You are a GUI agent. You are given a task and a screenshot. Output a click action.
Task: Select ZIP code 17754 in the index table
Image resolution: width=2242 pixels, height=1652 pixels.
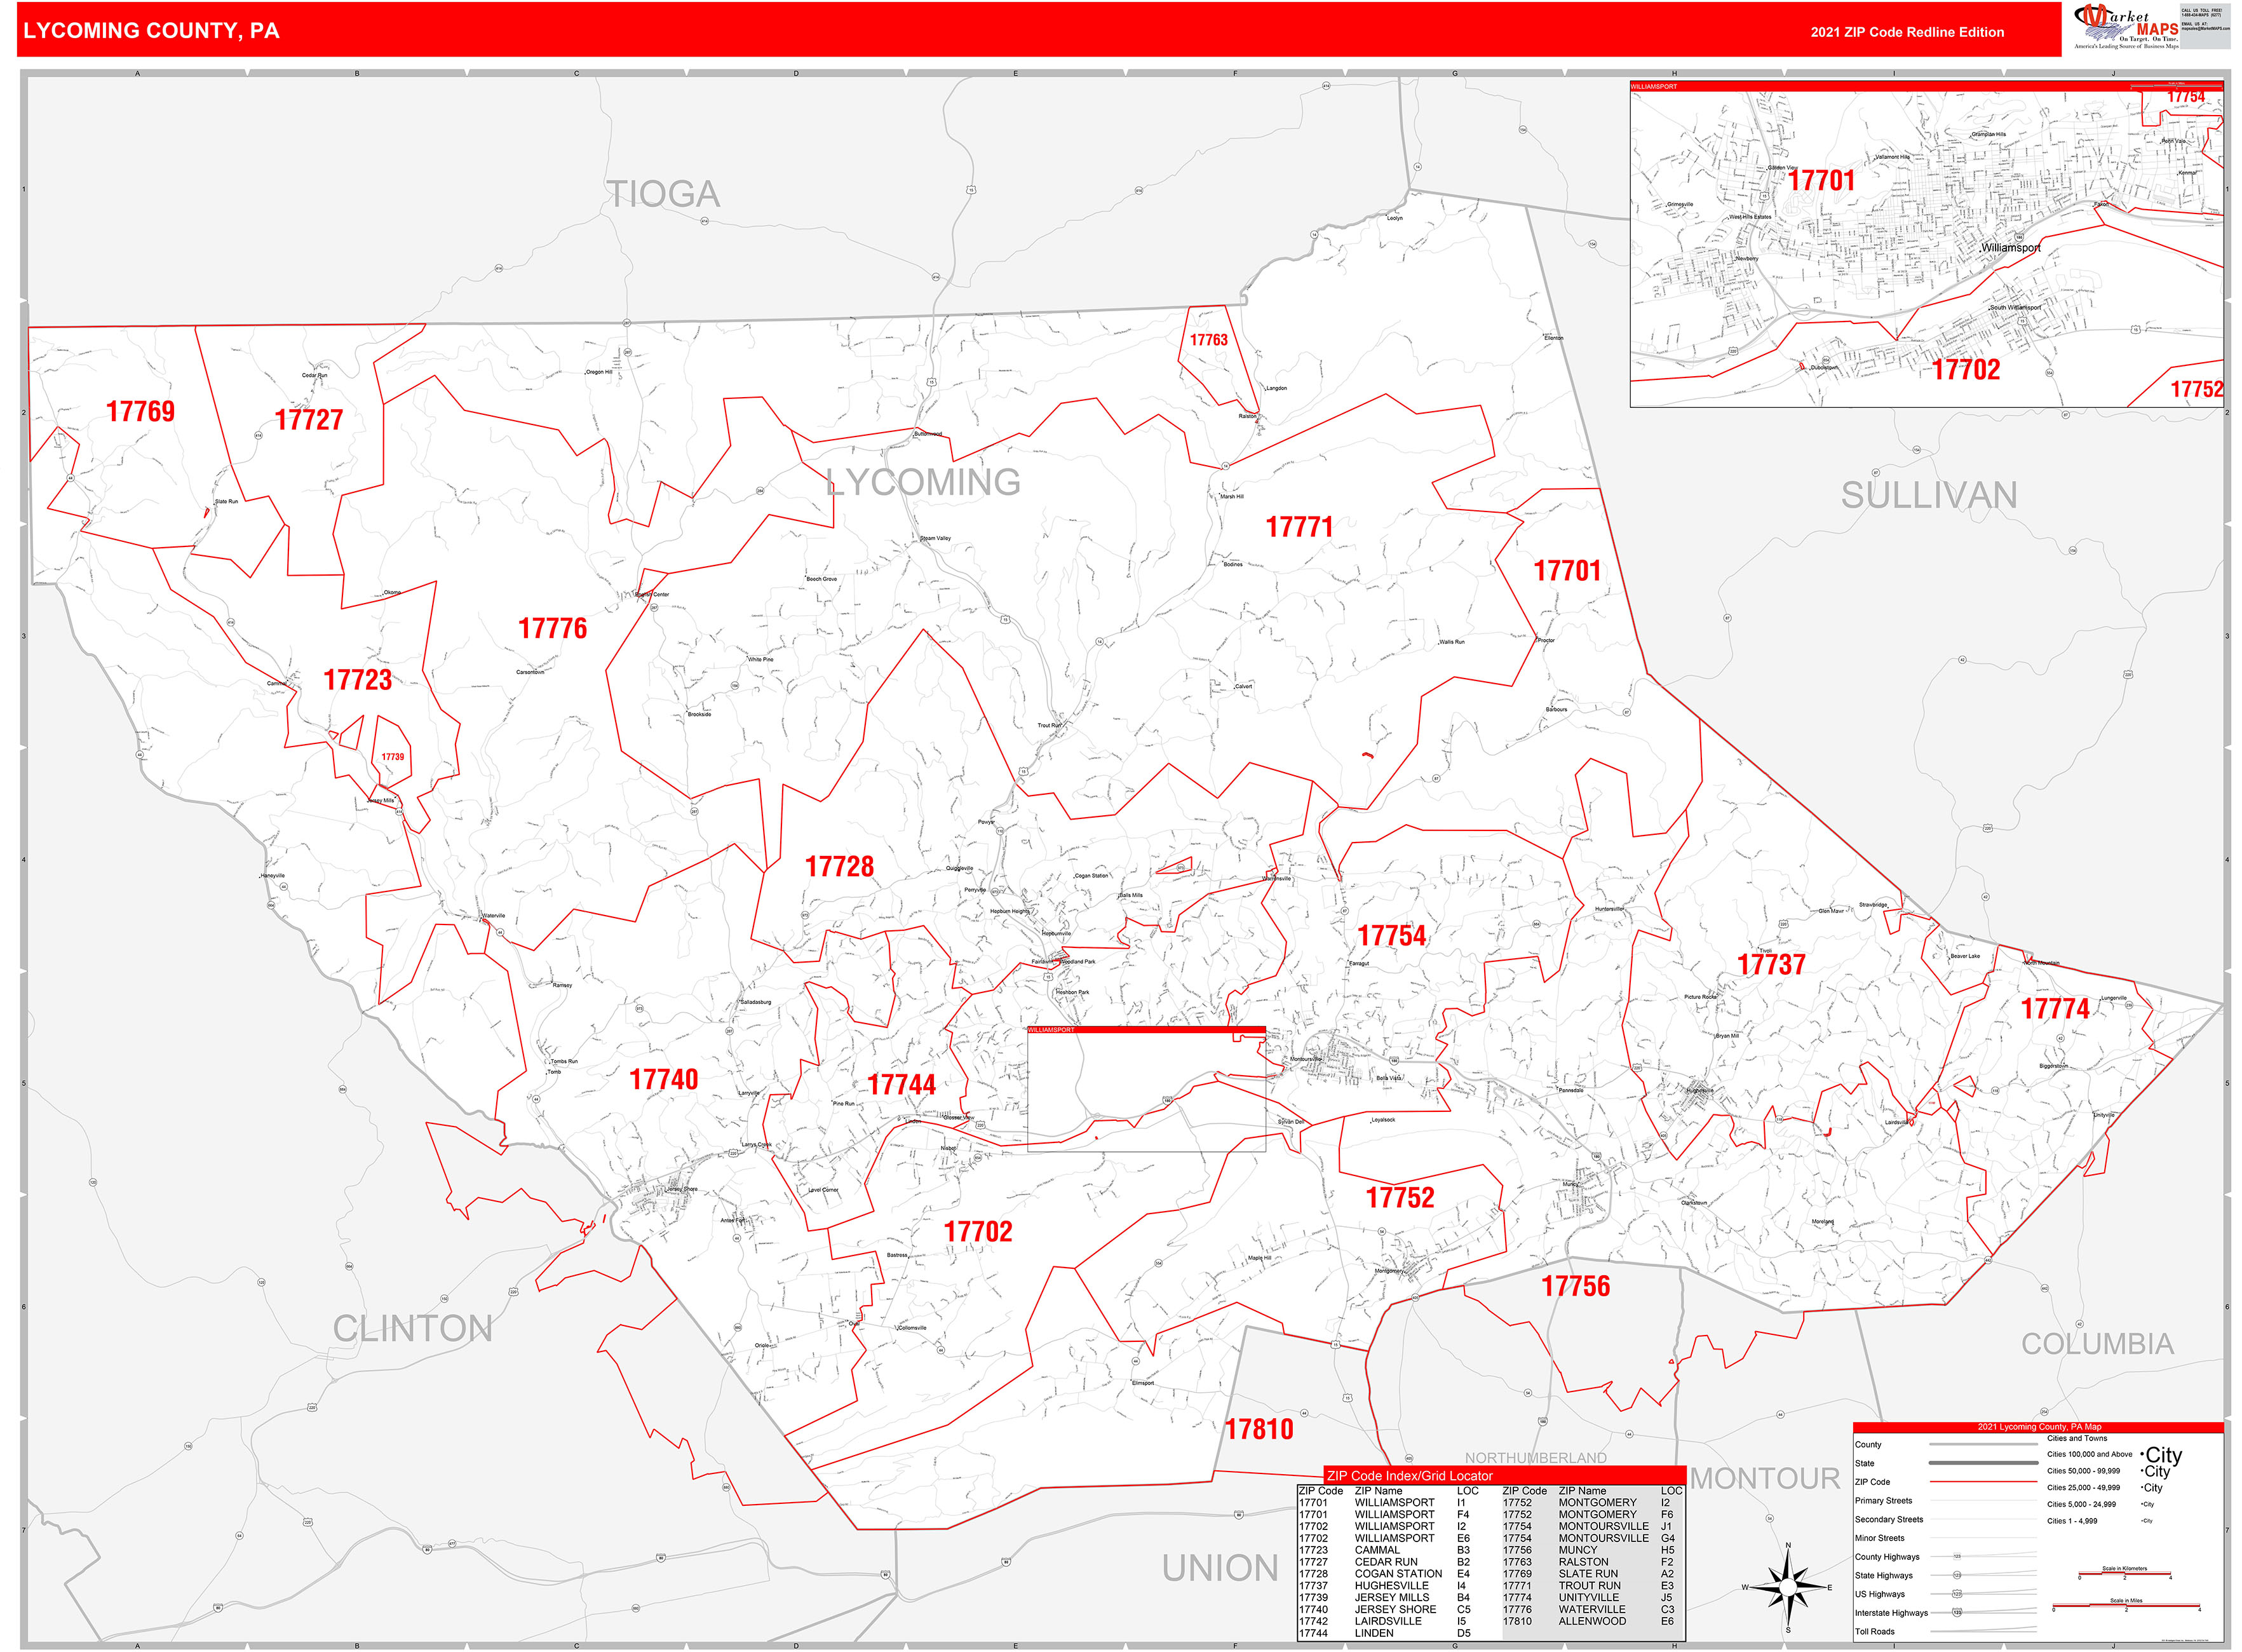coord(1519,1525)
